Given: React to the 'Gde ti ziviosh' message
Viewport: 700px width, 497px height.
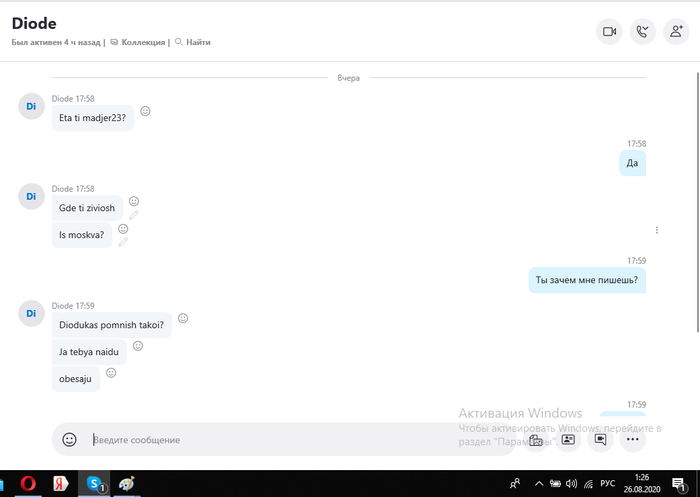Looking at the screenshot, I should (134, 201).
